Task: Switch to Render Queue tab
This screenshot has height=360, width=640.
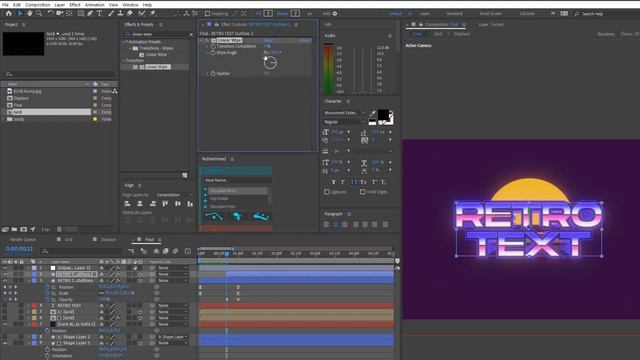Action: pos(23,240)
